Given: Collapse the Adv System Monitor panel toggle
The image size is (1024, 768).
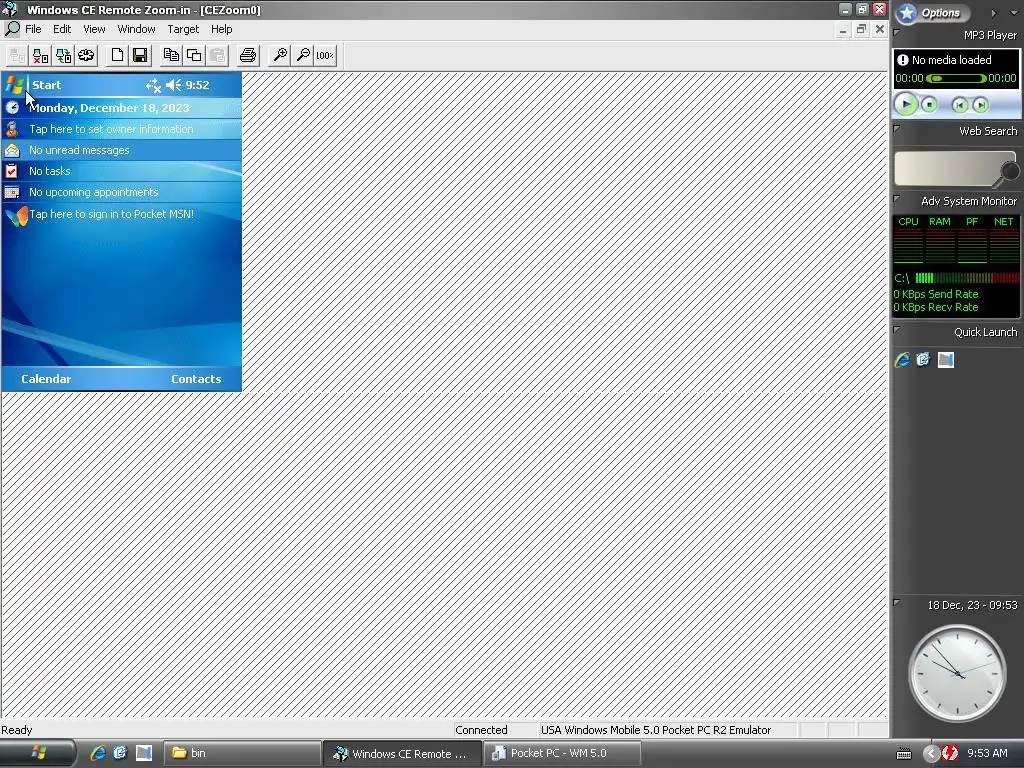Looking at the screenshot, I should pos(897,198).
